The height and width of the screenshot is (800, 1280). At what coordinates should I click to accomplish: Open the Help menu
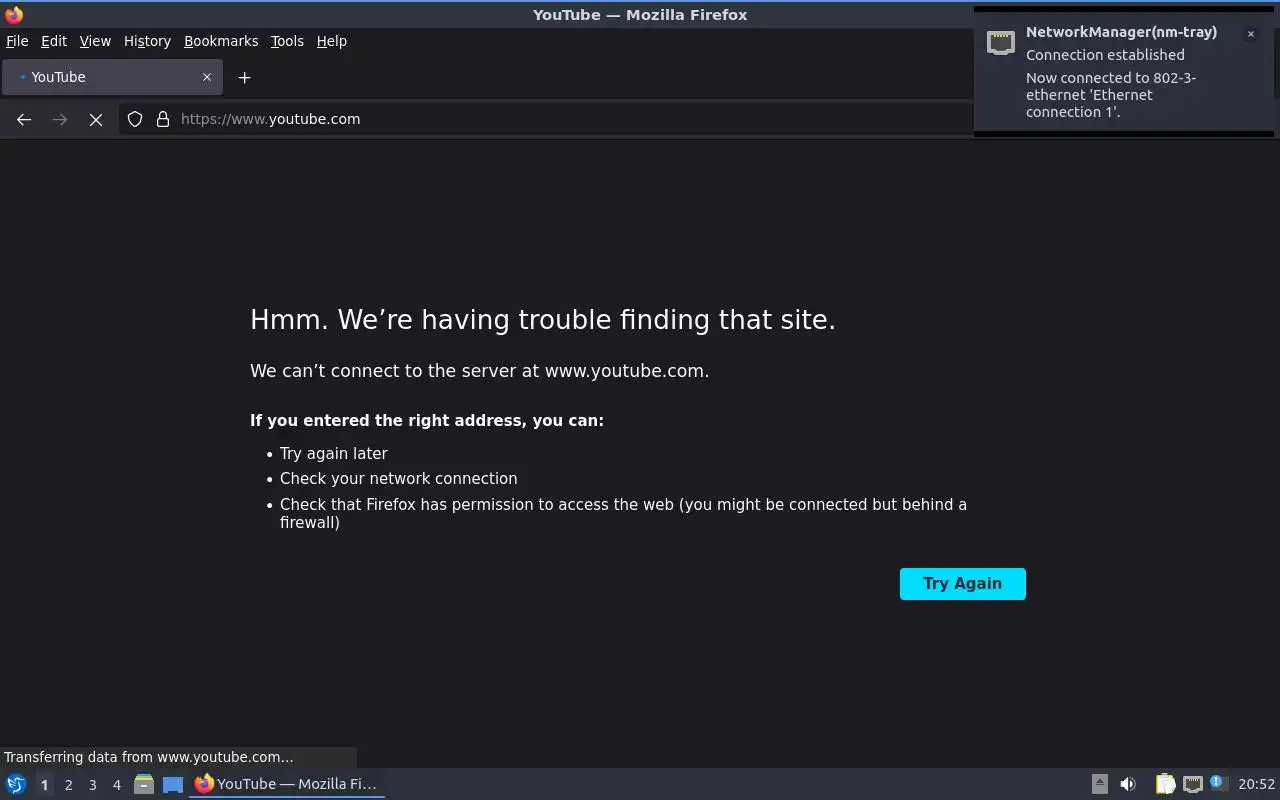331,41
